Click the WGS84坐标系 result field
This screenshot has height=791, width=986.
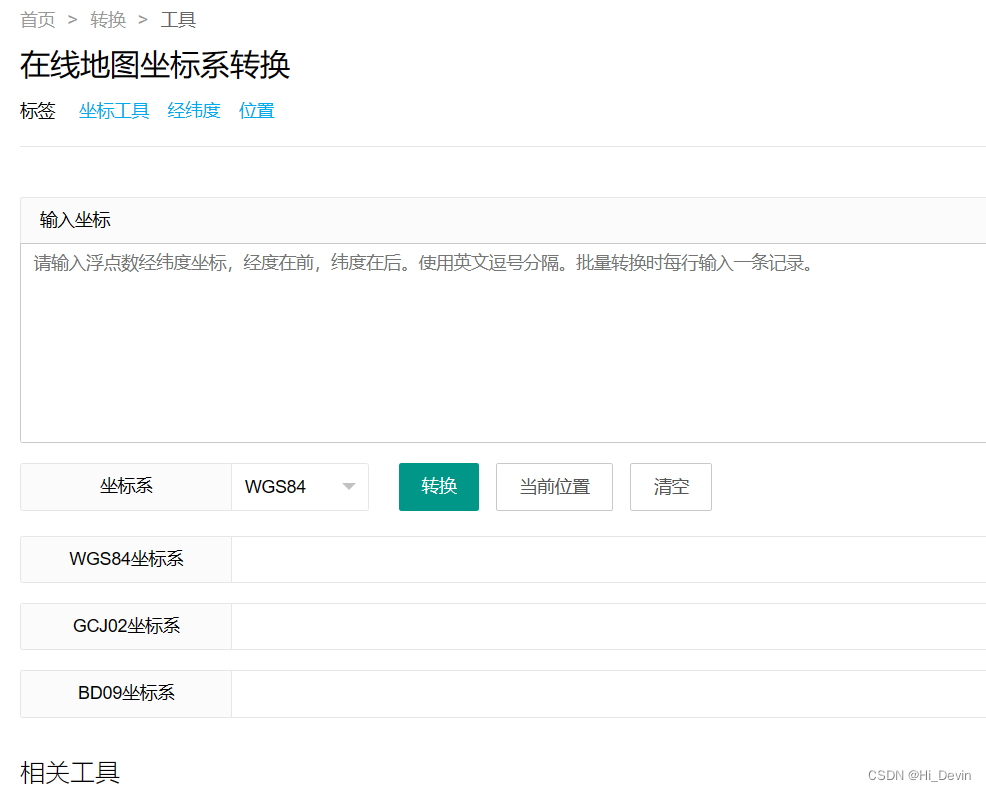[x=608, y=559]
